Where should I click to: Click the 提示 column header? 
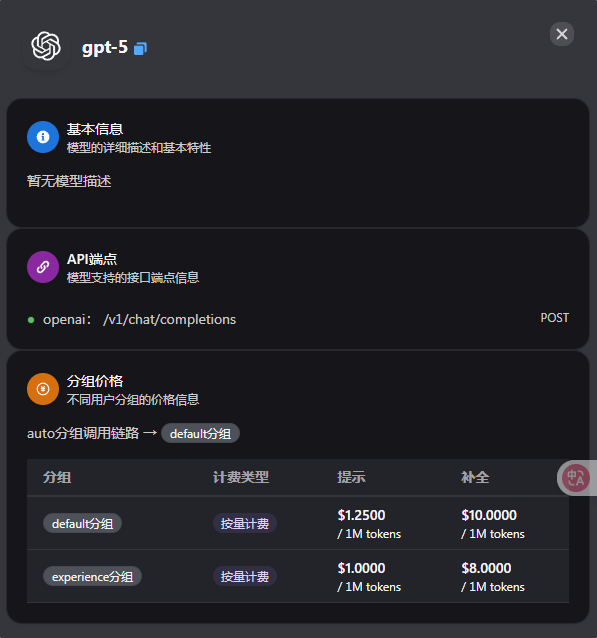pyautogui.click(x=351, y=477)
